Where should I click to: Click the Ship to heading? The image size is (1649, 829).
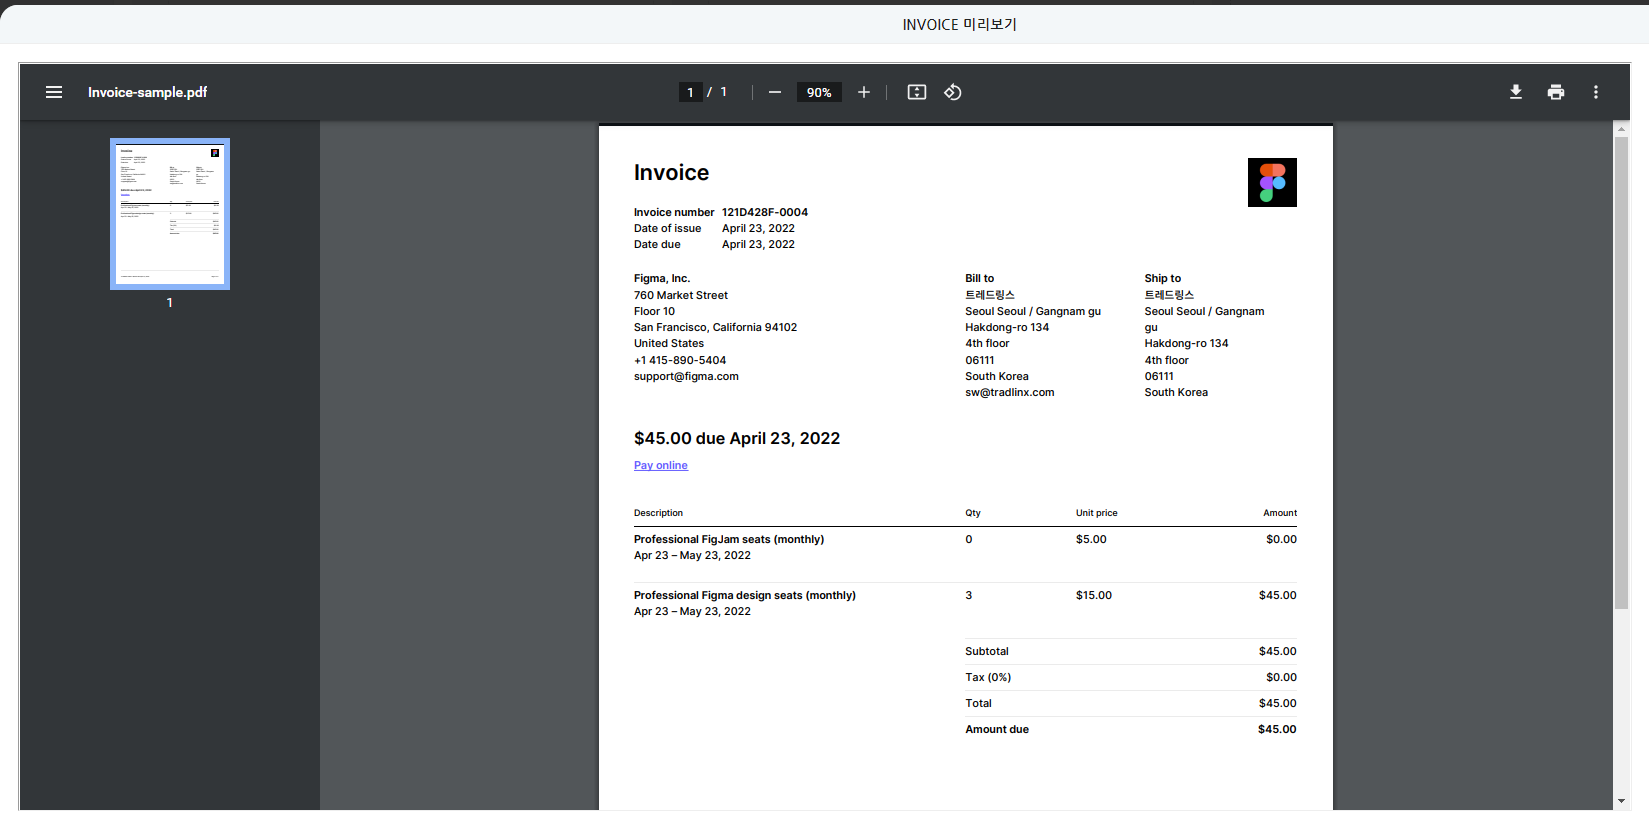1163,278
